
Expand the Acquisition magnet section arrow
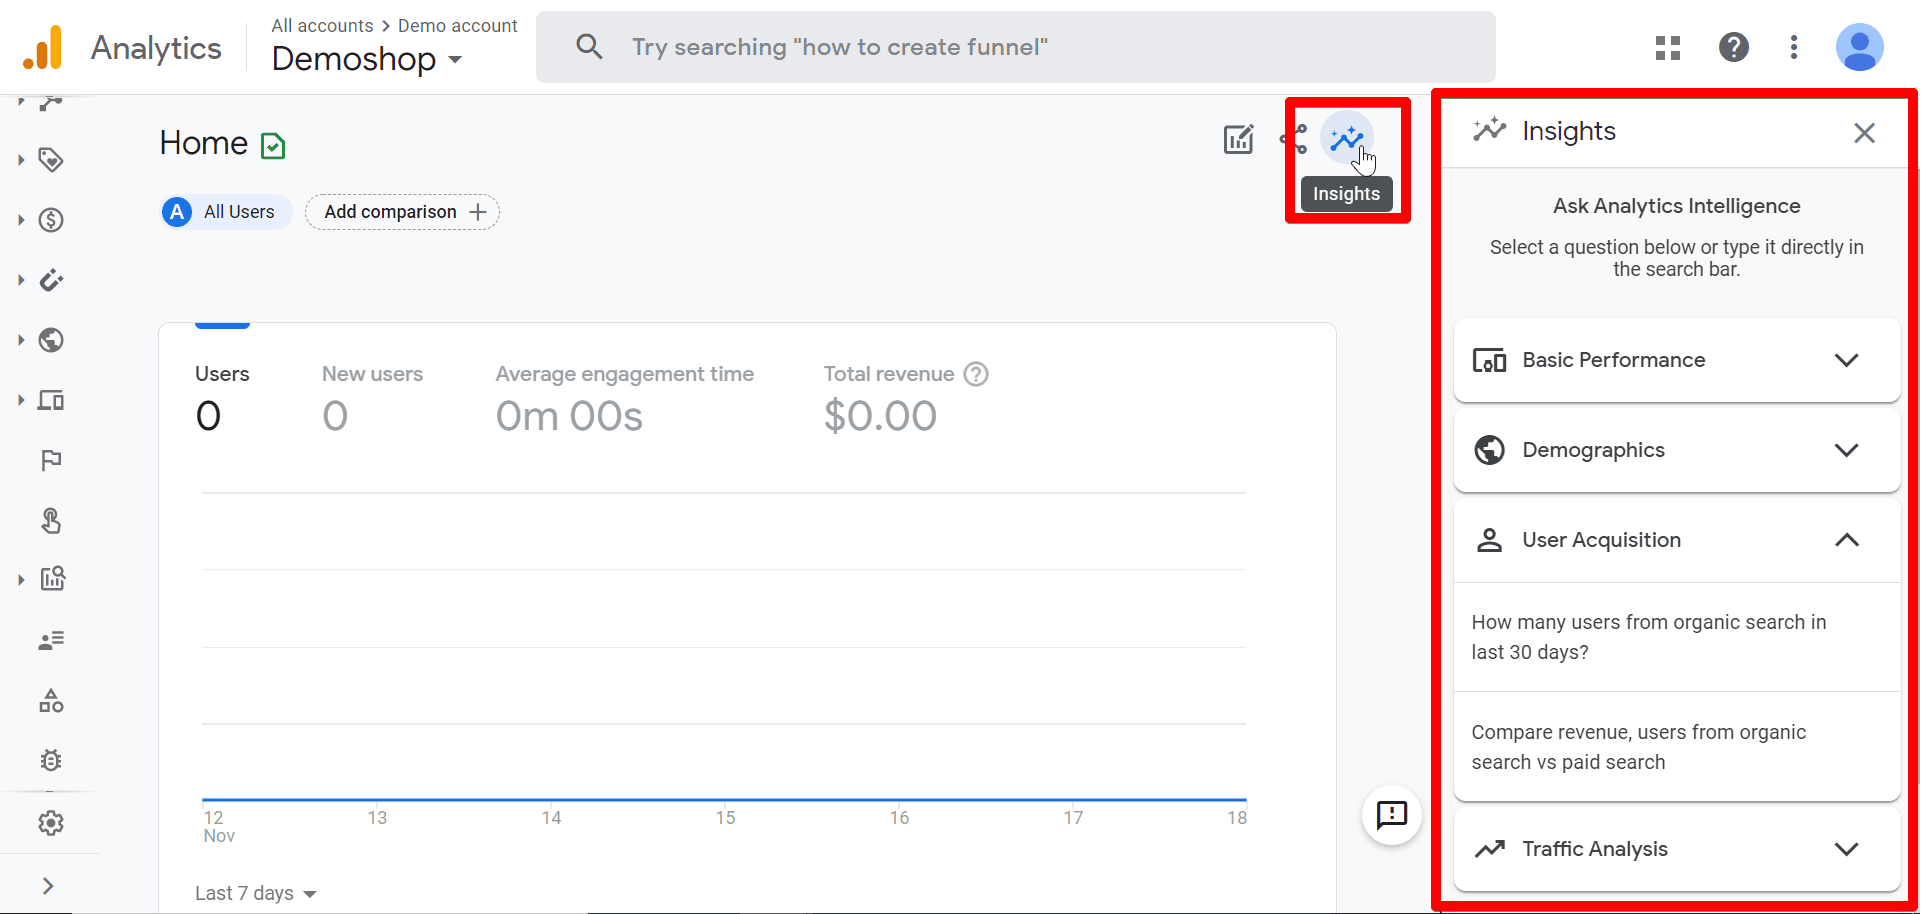point(21,280)
